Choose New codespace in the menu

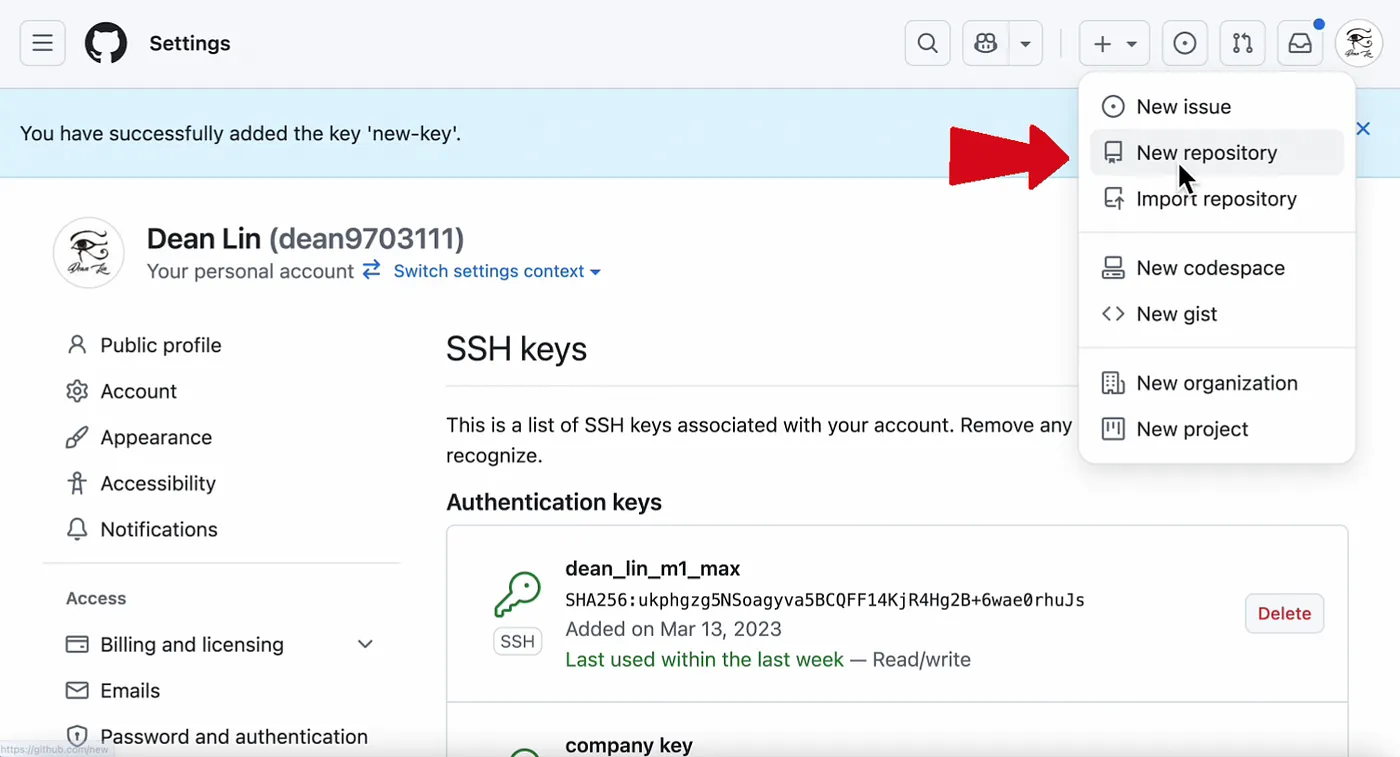click(1217, 268)
